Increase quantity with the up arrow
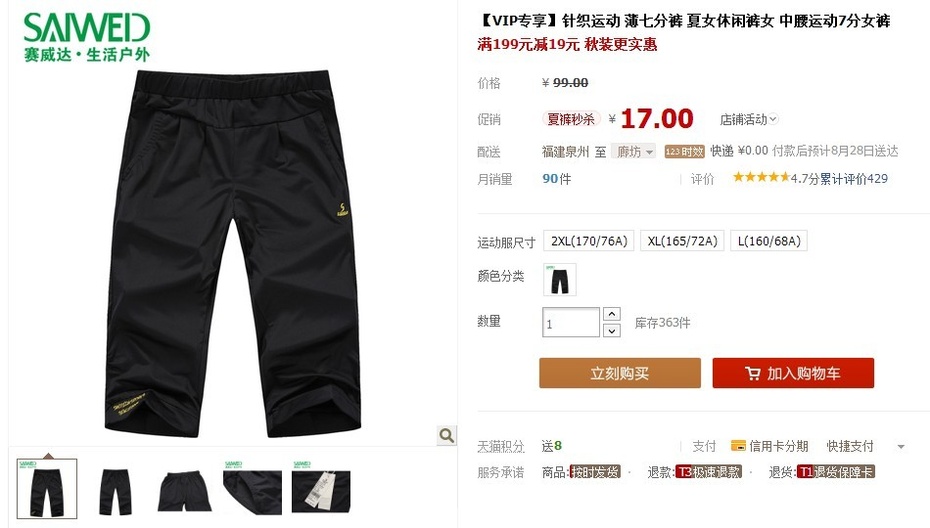The image size is (930, 528). (x=611, y=314)
